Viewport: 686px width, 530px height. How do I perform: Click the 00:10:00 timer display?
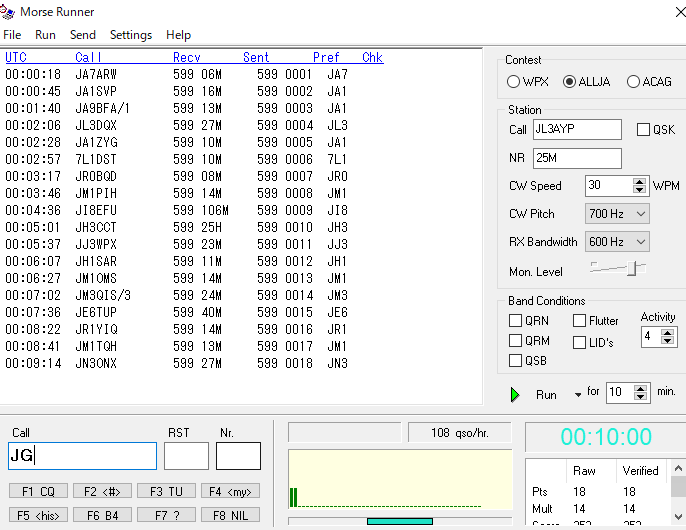pyautogui.click(x=606, y=437)
